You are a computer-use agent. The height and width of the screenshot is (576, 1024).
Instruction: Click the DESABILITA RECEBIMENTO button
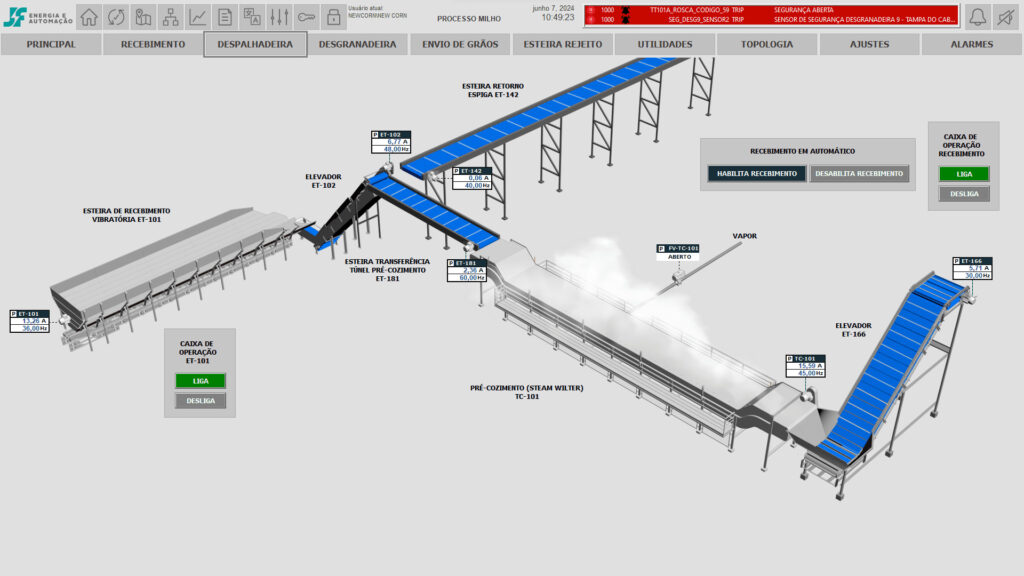click(x=859, y=174)
